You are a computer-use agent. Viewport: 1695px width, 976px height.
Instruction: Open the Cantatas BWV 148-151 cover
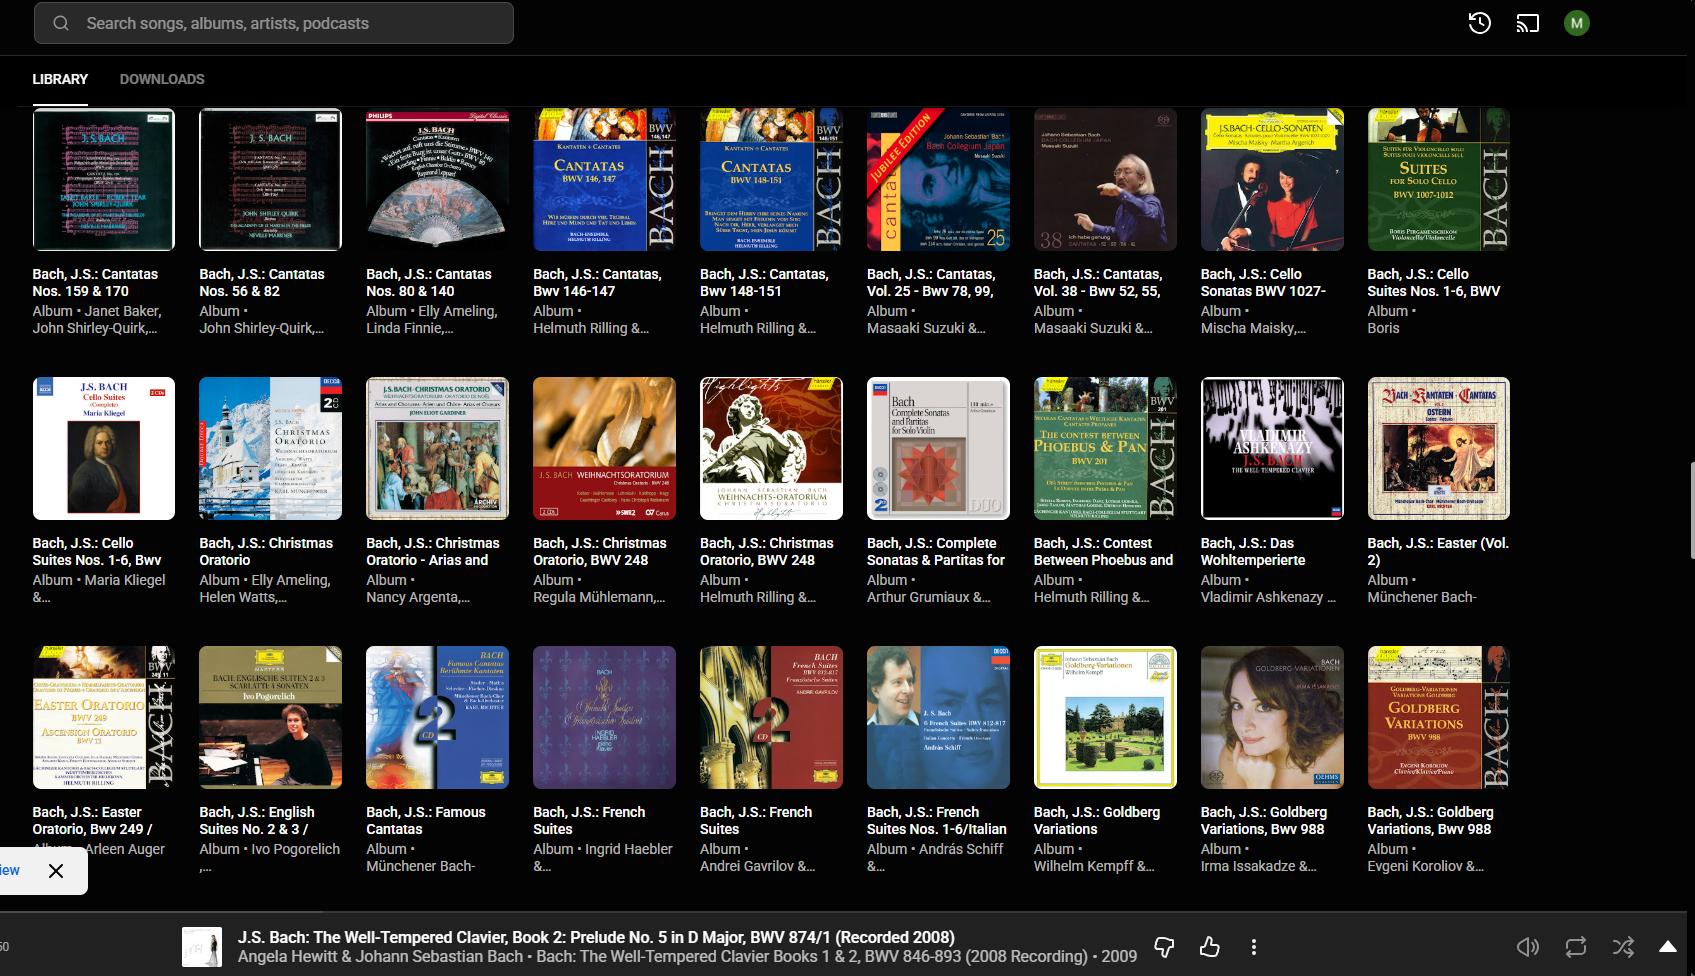(771, 179)
